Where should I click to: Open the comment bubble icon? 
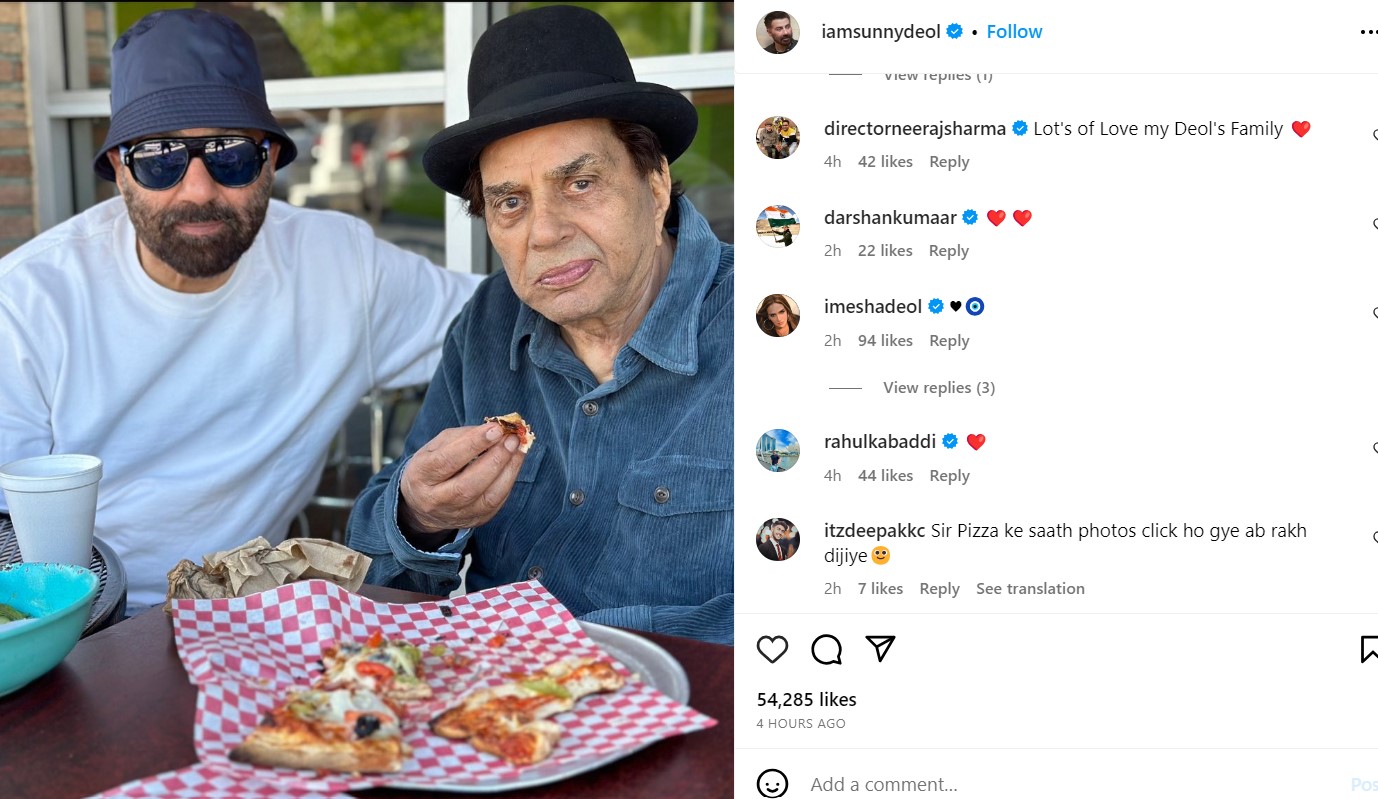pos(826,650)
